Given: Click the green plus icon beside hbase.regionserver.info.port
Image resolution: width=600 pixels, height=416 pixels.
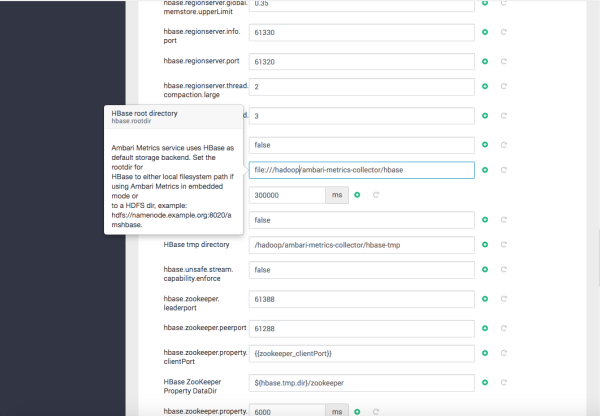Looking at the screenshot, I should pyautogui.click(x=485, y=33).
